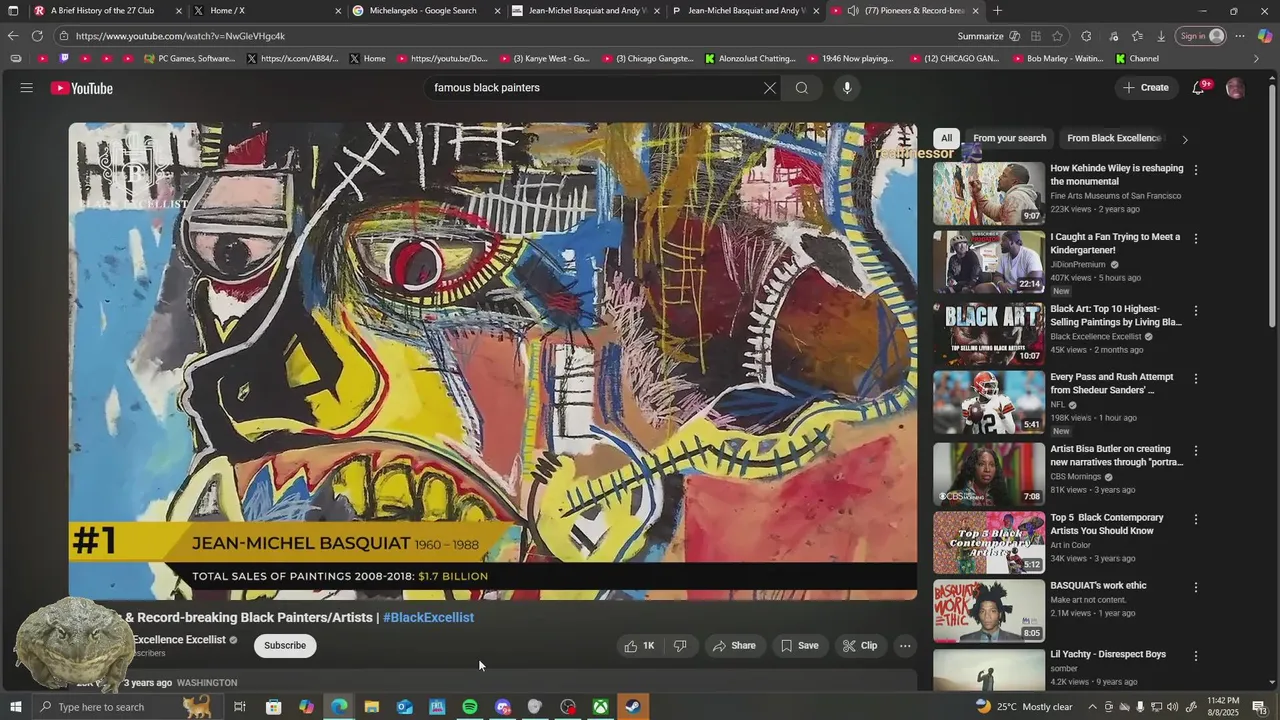Expand the bookmarks bar overflow chevron
The image size is (1280, 720).
(1257, 59)
